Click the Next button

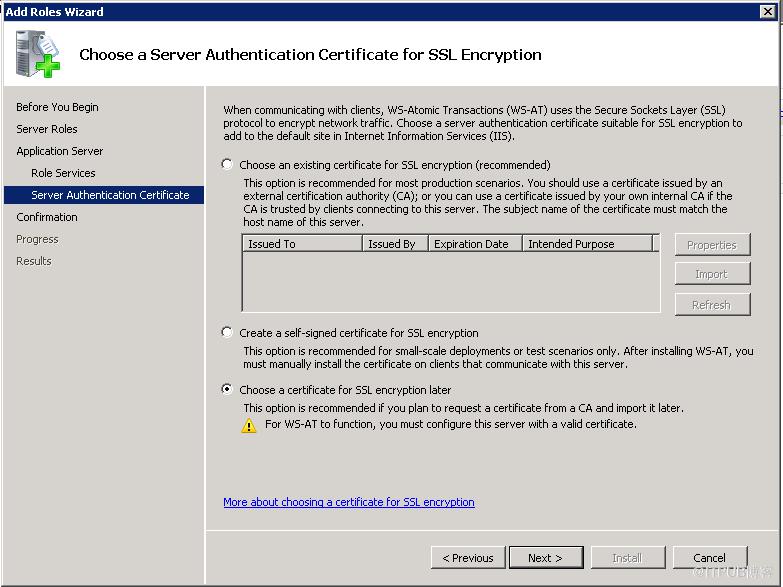pos(546,558)
